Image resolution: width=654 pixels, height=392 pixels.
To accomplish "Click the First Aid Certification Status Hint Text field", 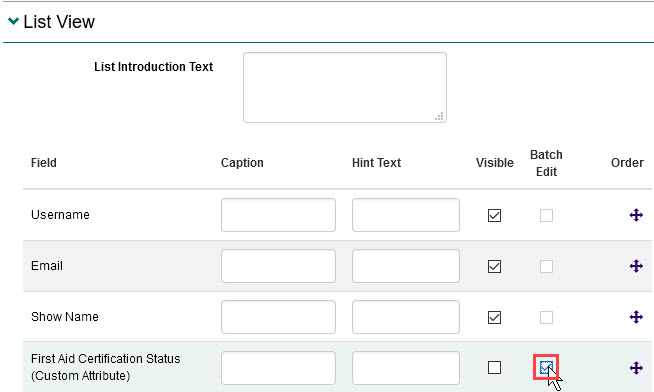I will tap(406, 368).
